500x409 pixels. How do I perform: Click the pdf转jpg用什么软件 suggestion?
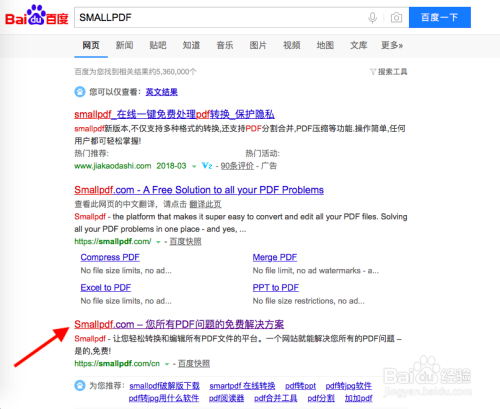pyautogui.click(x=164, y=398)
